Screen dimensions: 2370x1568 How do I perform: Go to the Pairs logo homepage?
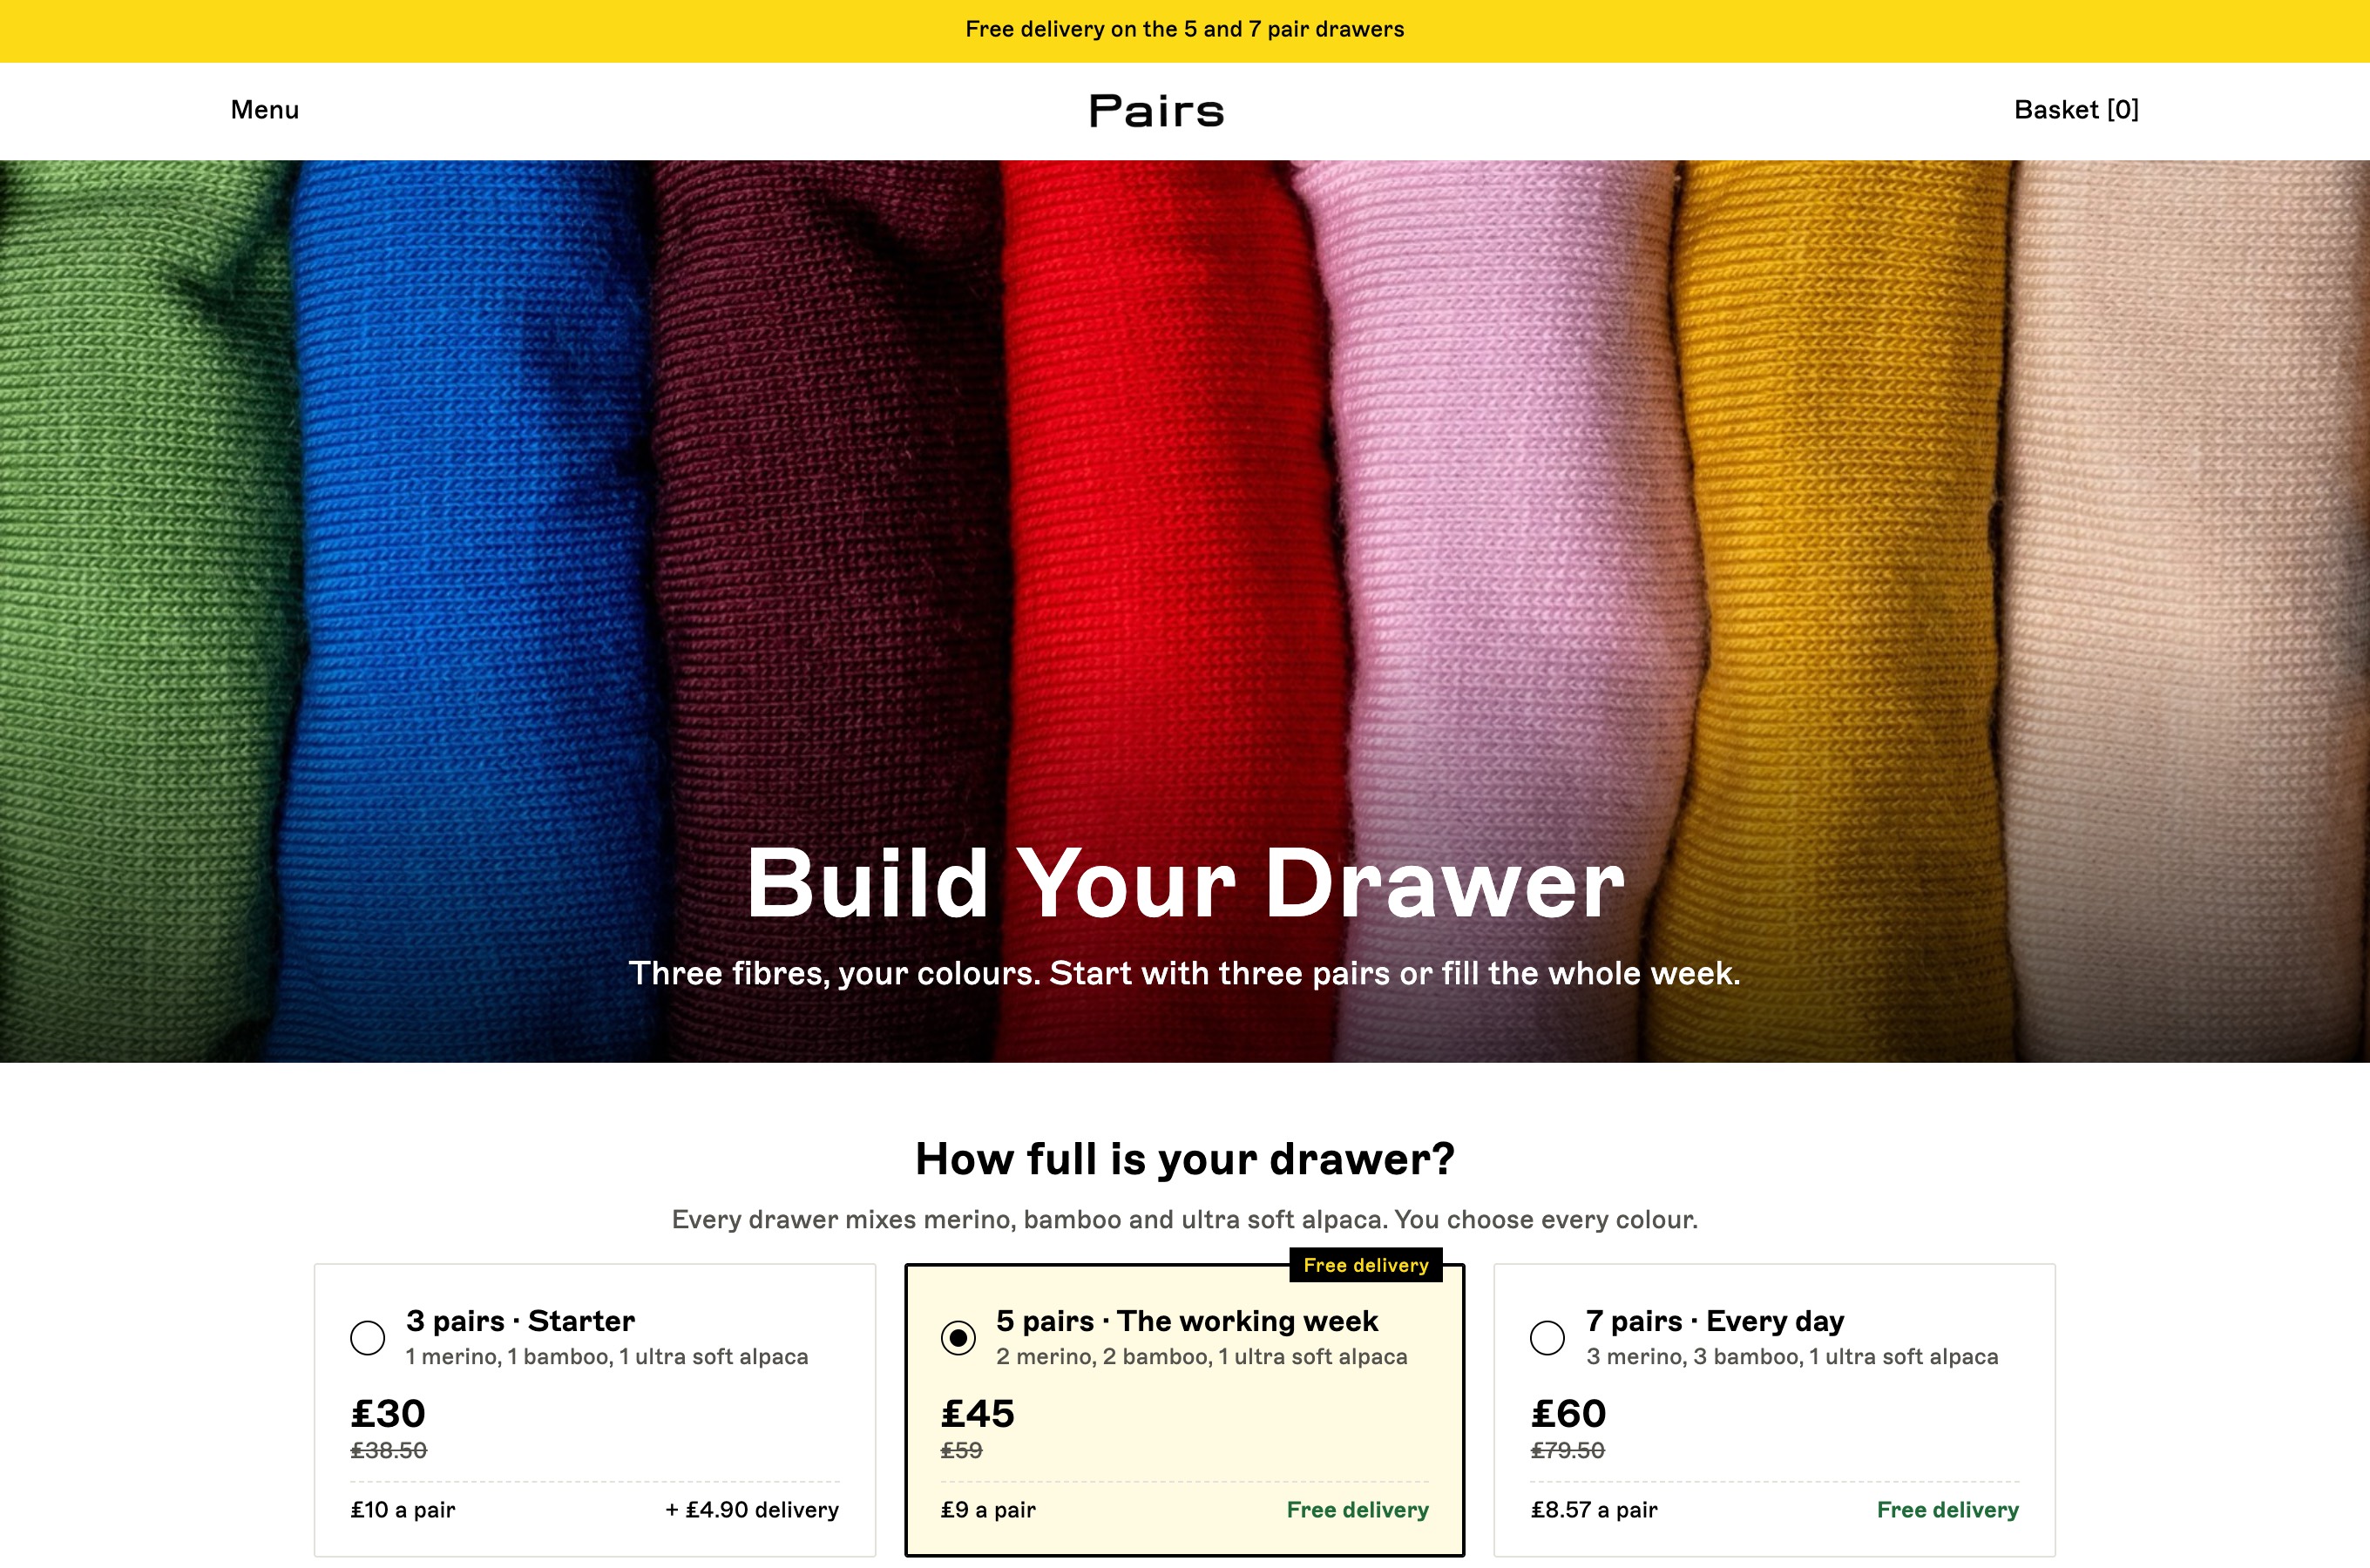[x=1157, y=111]
